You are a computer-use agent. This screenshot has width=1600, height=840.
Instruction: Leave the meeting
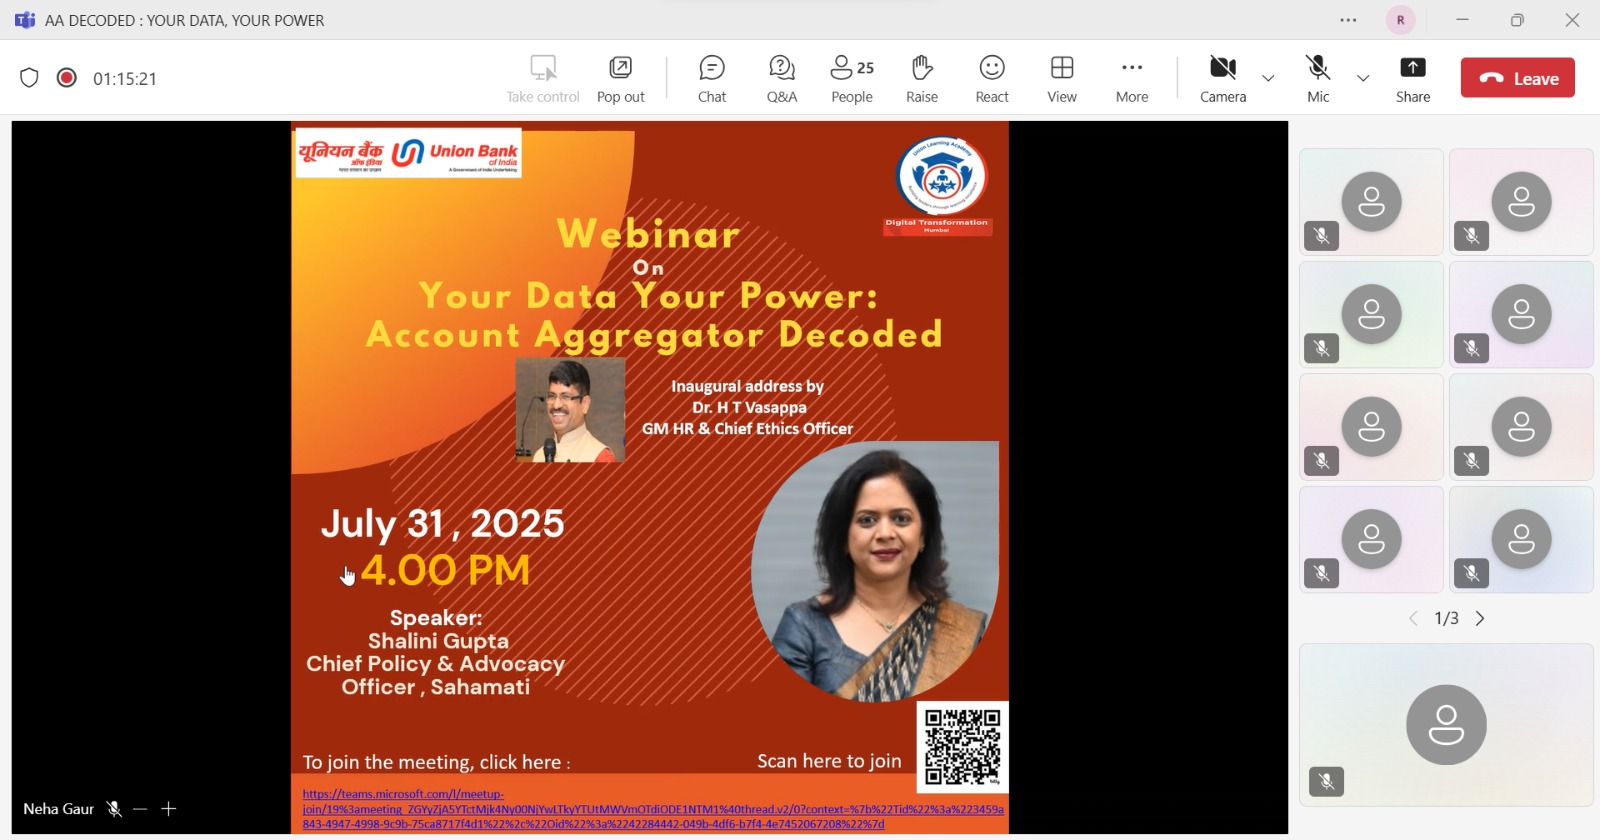[x=1517, y=78]
